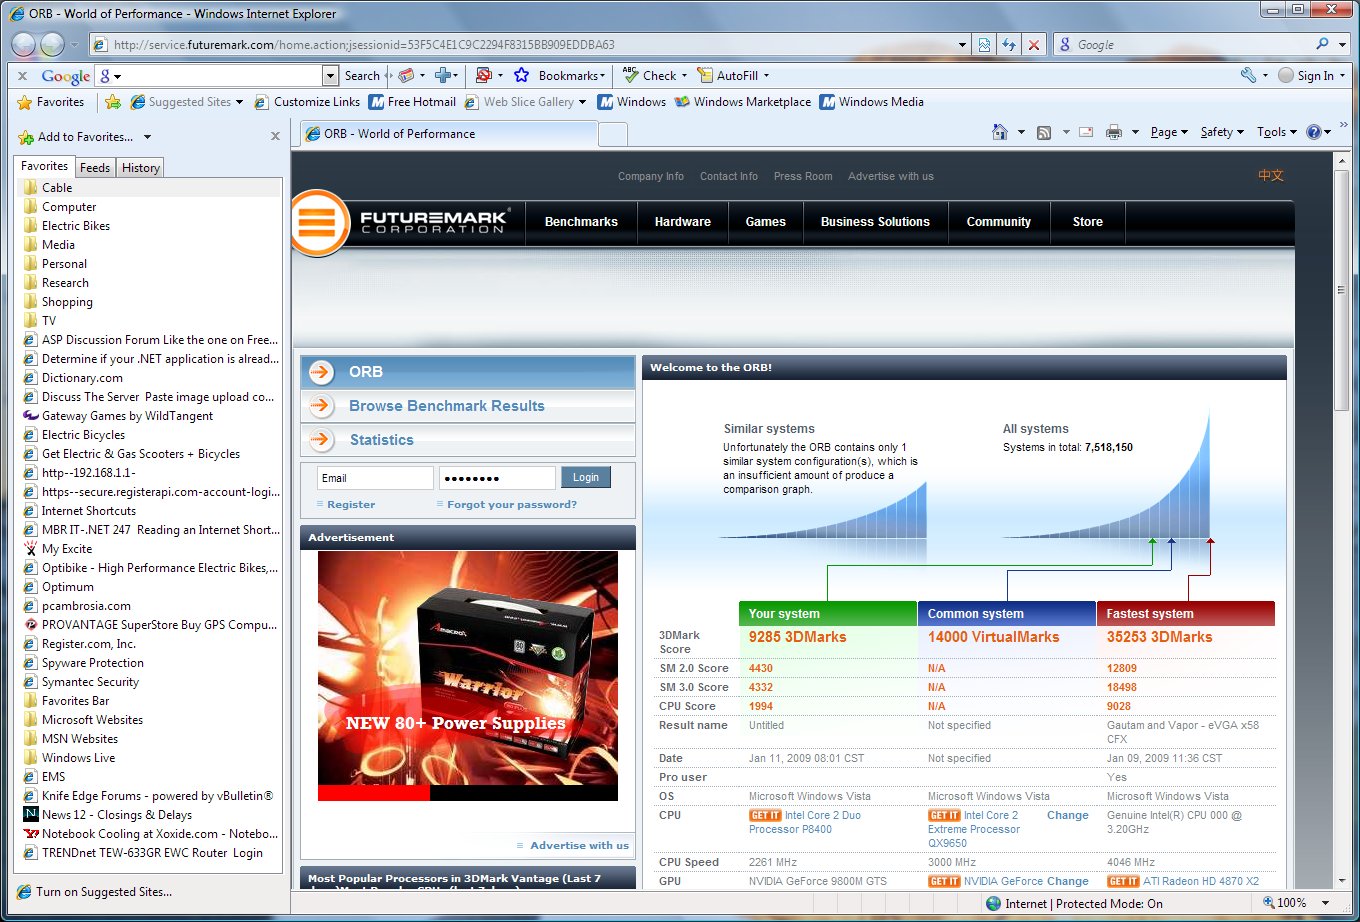Click the Compatibility View broken-page icon
The image size is (1360, 922).
pos(985,45)
